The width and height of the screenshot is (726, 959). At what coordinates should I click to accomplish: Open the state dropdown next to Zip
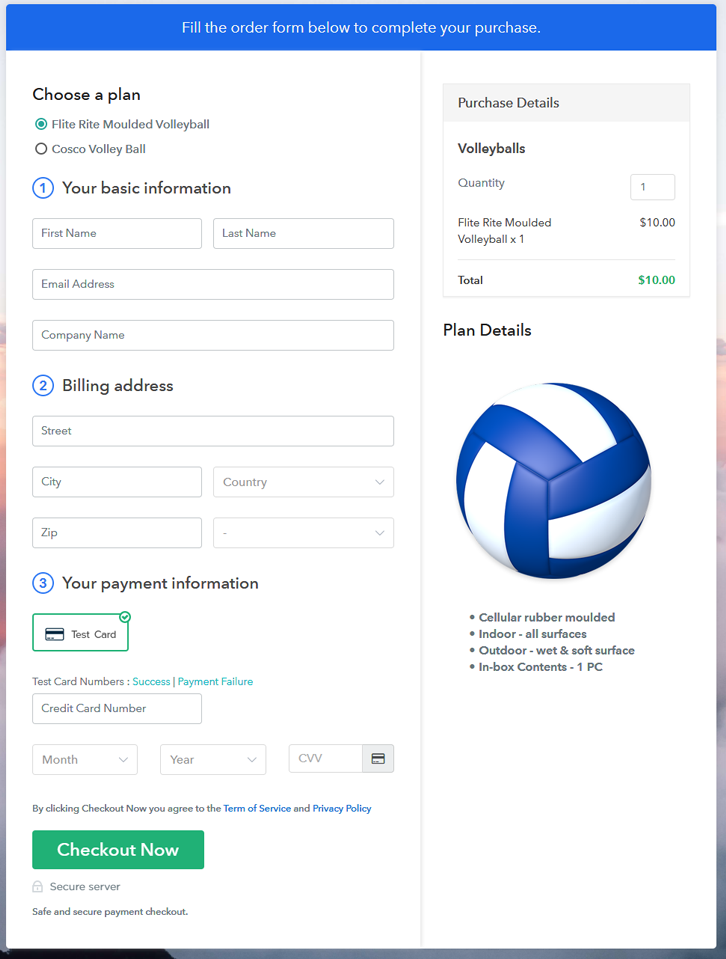303,533
